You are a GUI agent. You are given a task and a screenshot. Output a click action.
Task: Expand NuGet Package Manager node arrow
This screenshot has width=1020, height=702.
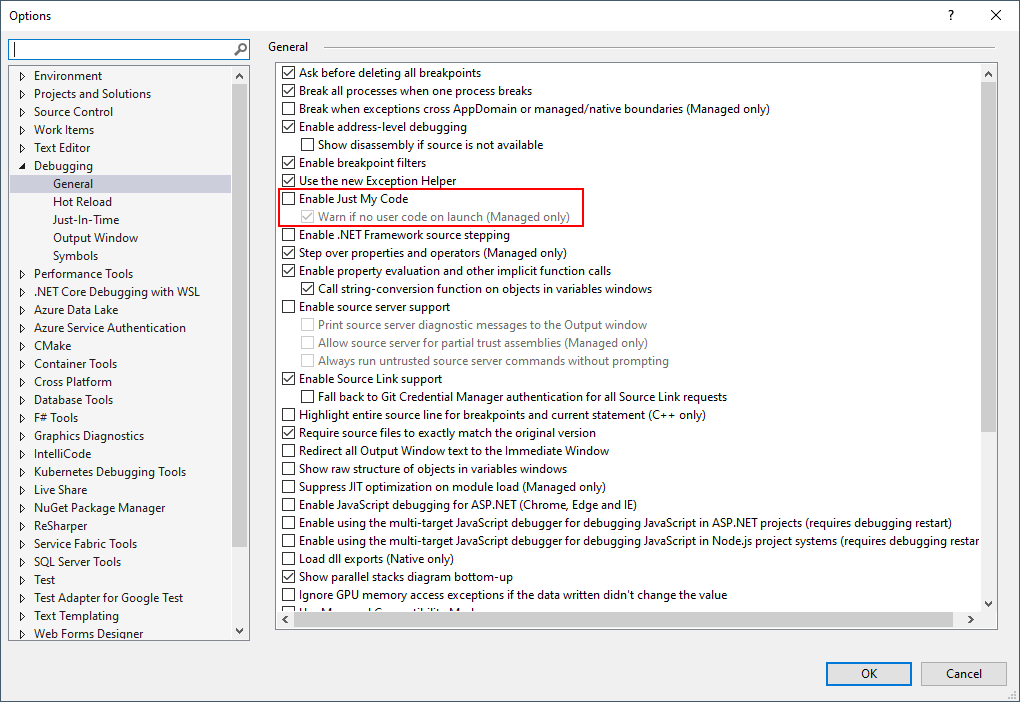pyautogui.click(x=22, y=508)
